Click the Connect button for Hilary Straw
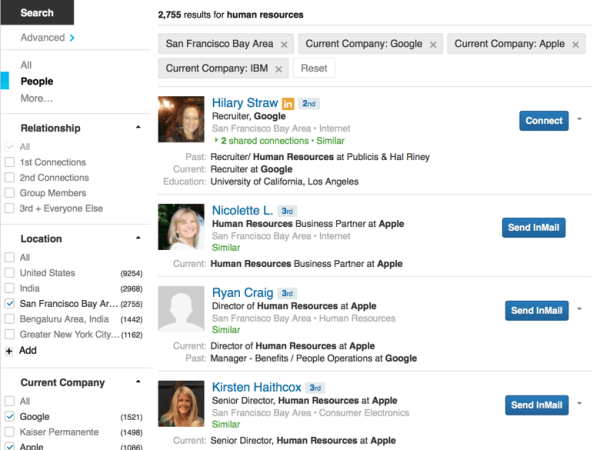600x450 pixels. click(544, 121)
